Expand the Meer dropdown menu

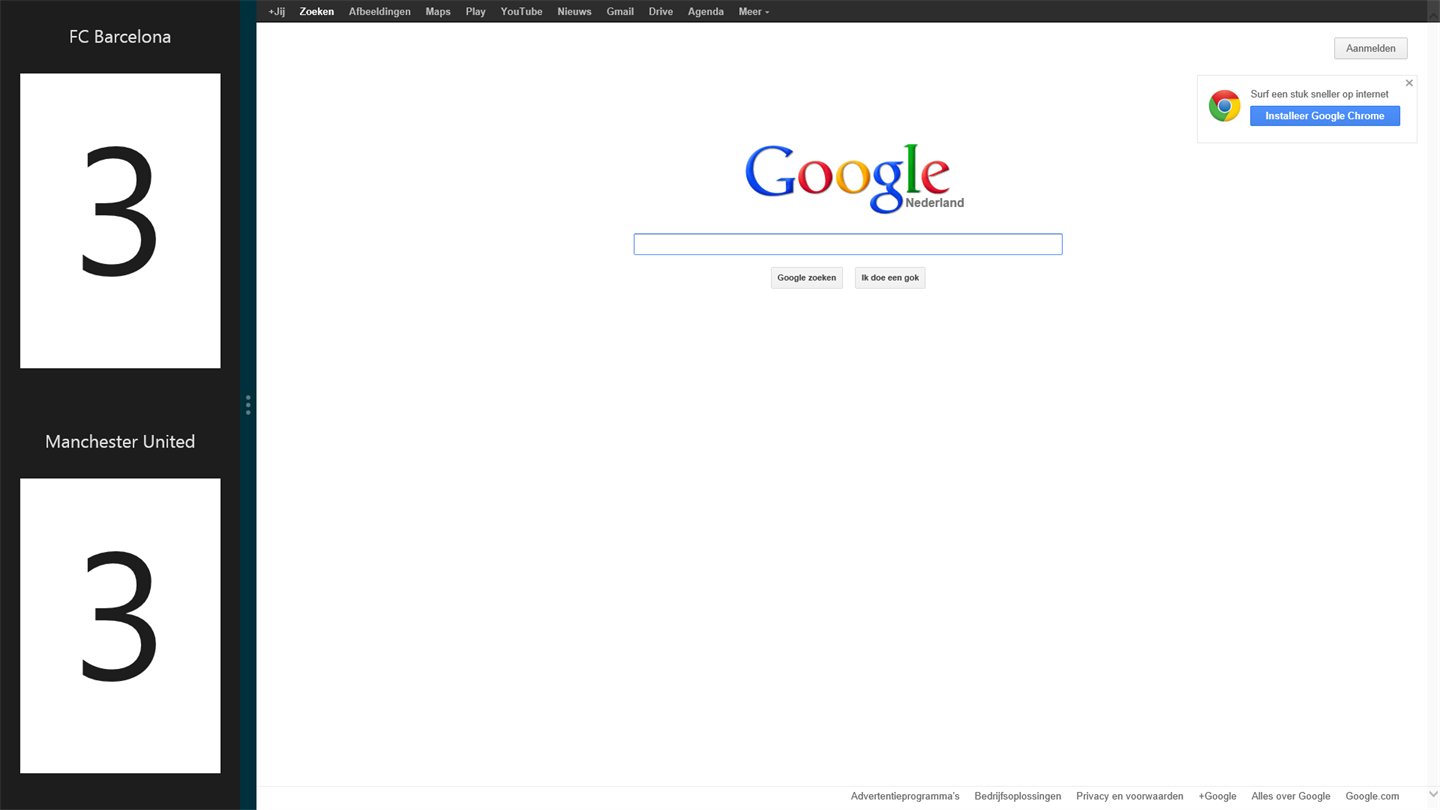click(x=753, y=12)
